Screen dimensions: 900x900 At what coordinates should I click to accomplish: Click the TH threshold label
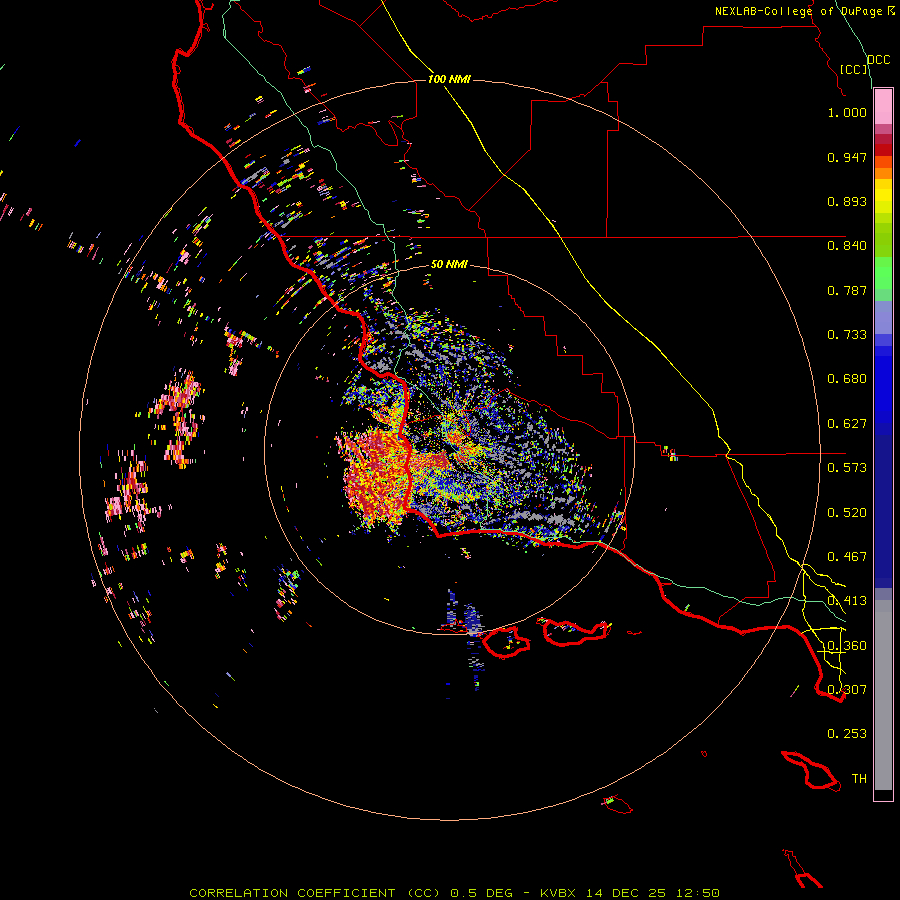[859, 778]
